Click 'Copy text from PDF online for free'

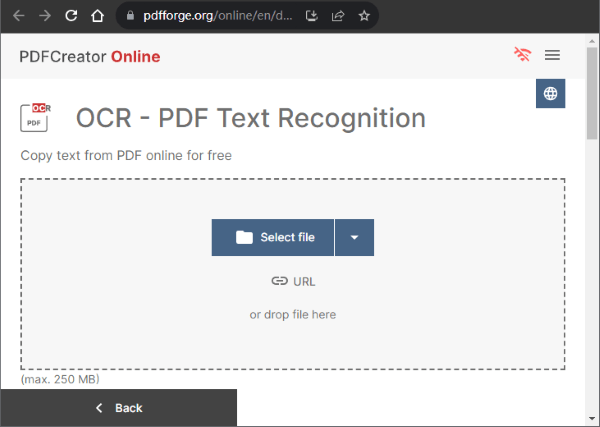tap(126, 156)
